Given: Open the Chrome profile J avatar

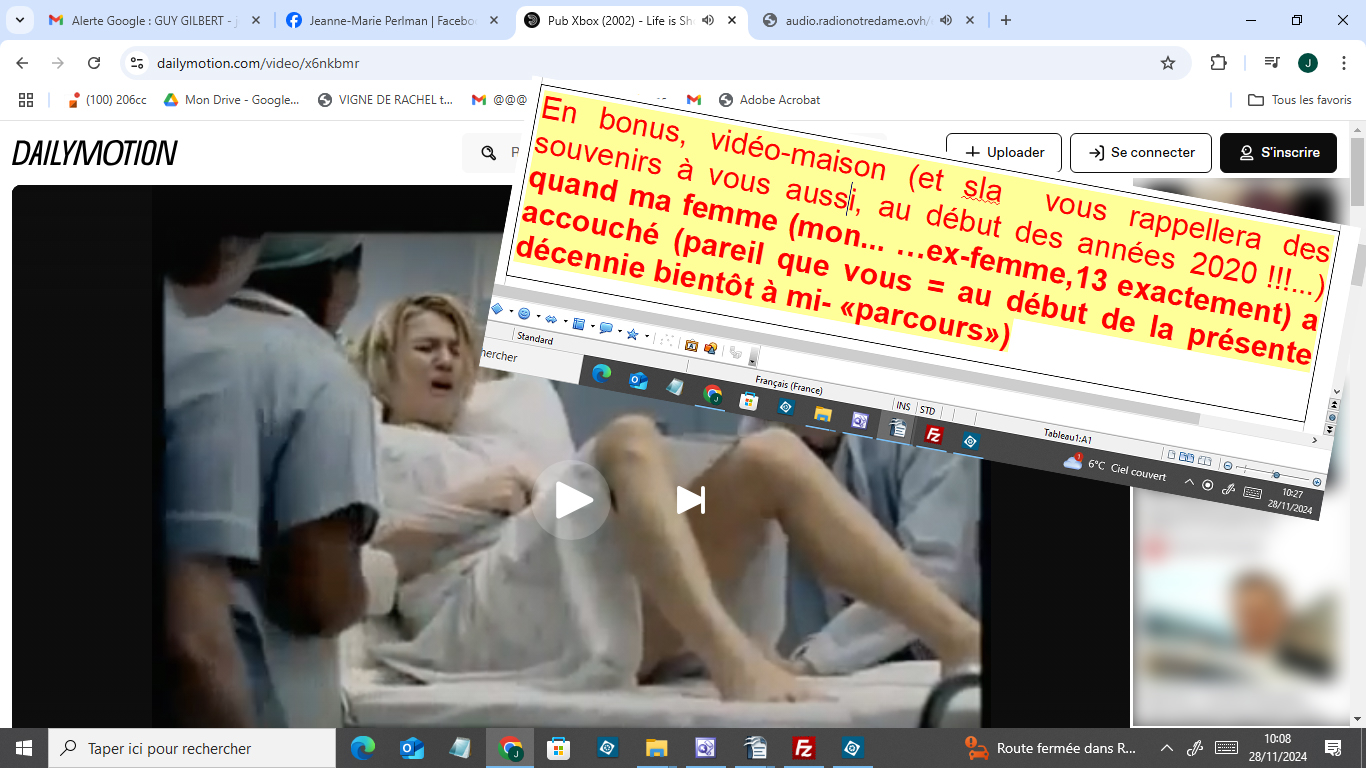Looking at the screenshot, I should click(x=1308, y=63).
